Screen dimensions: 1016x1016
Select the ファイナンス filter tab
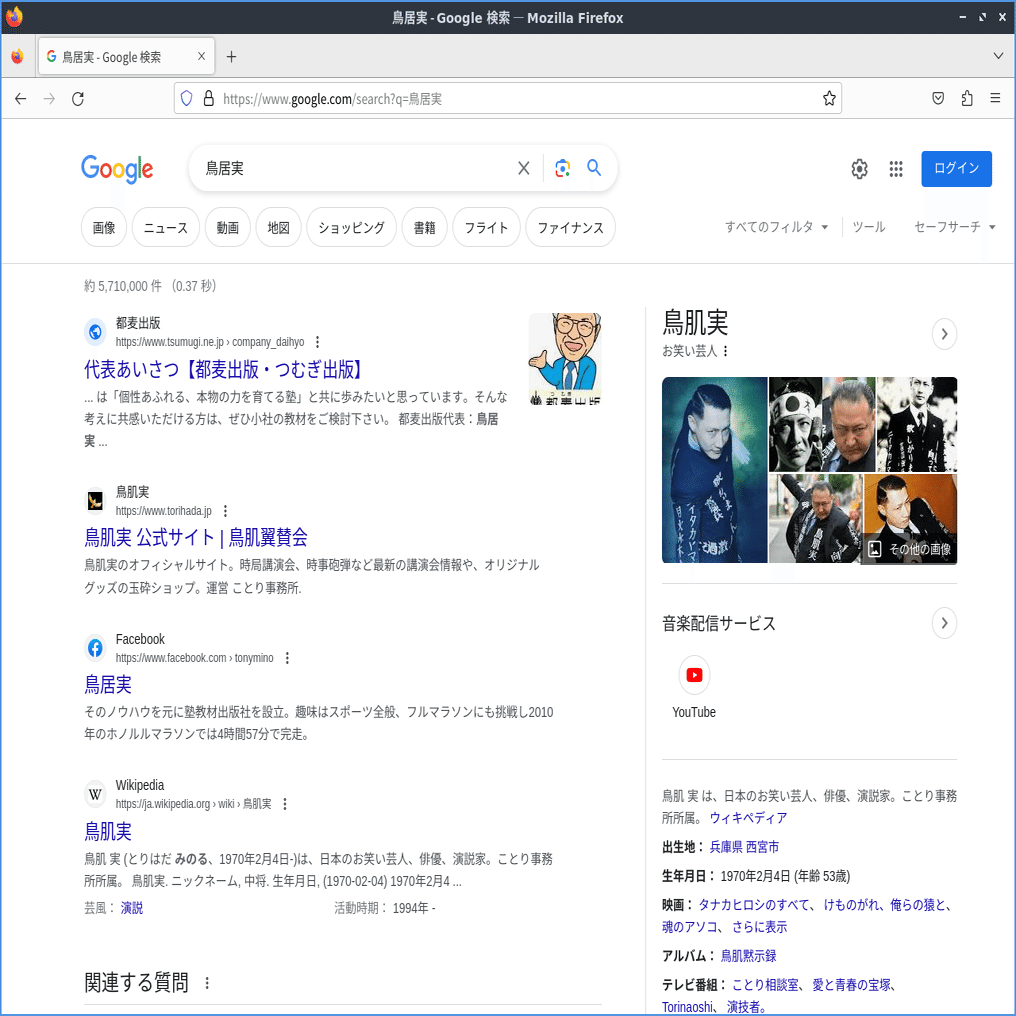click(570, 227)
